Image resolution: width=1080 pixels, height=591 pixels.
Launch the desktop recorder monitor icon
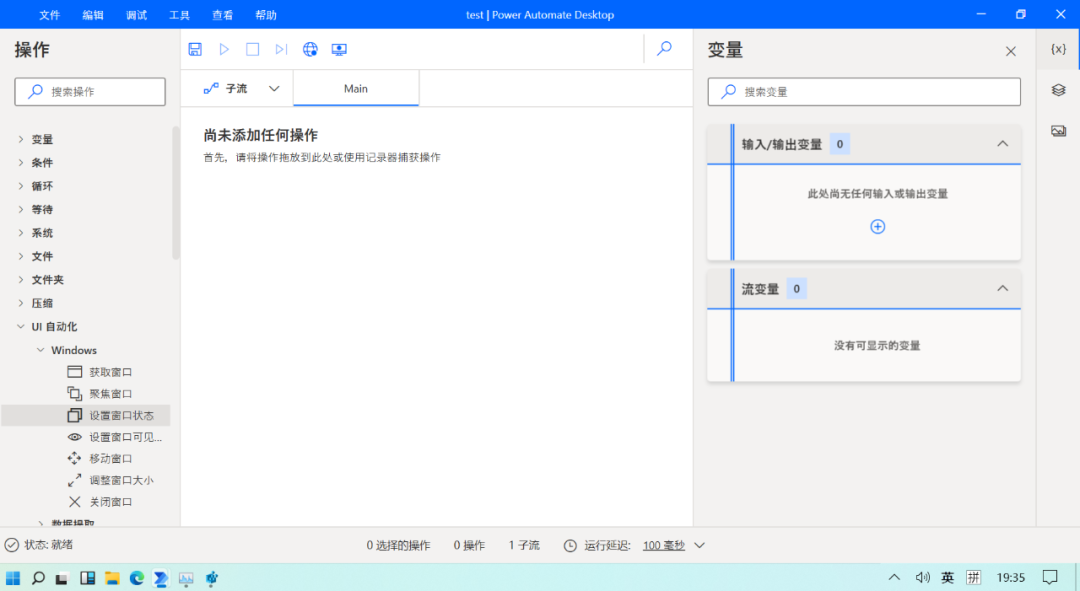point(339,49)
